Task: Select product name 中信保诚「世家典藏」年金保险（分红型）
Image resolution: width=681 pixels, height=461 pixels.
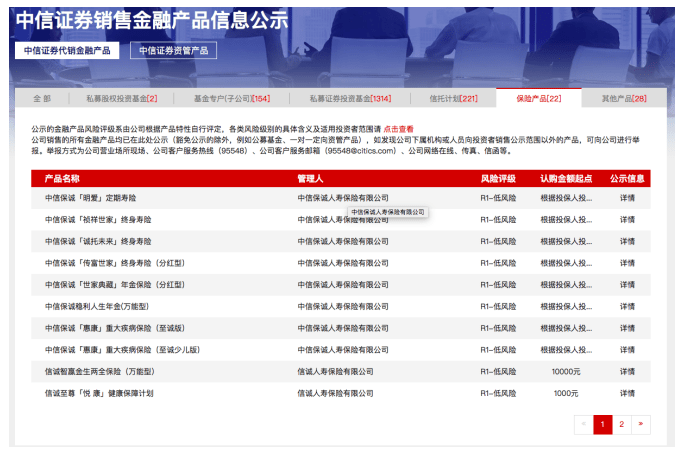Action: [115, 285]
